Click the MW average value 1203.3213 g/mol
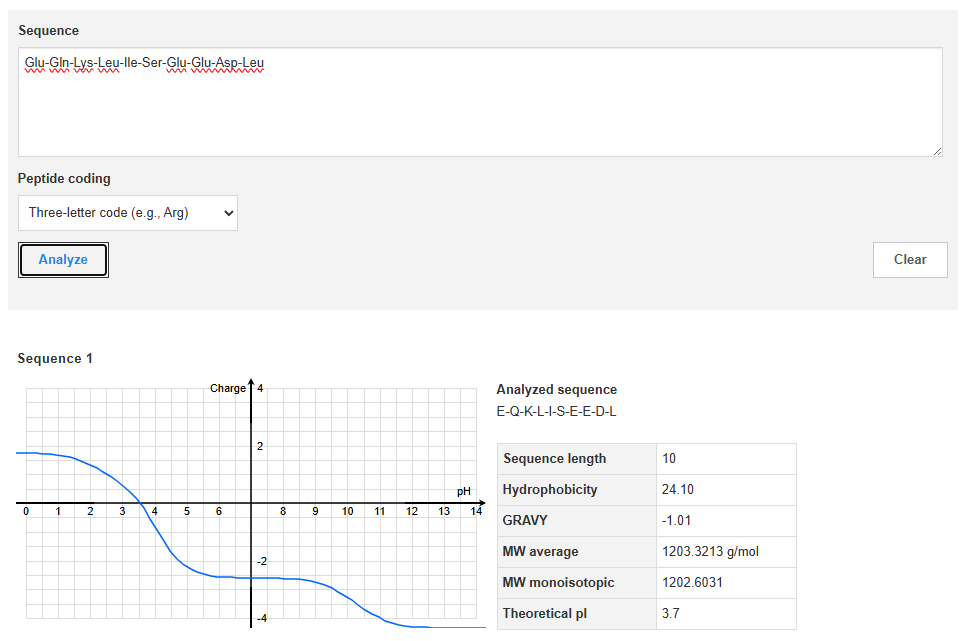969x641 pixels. tap(710, 552)
